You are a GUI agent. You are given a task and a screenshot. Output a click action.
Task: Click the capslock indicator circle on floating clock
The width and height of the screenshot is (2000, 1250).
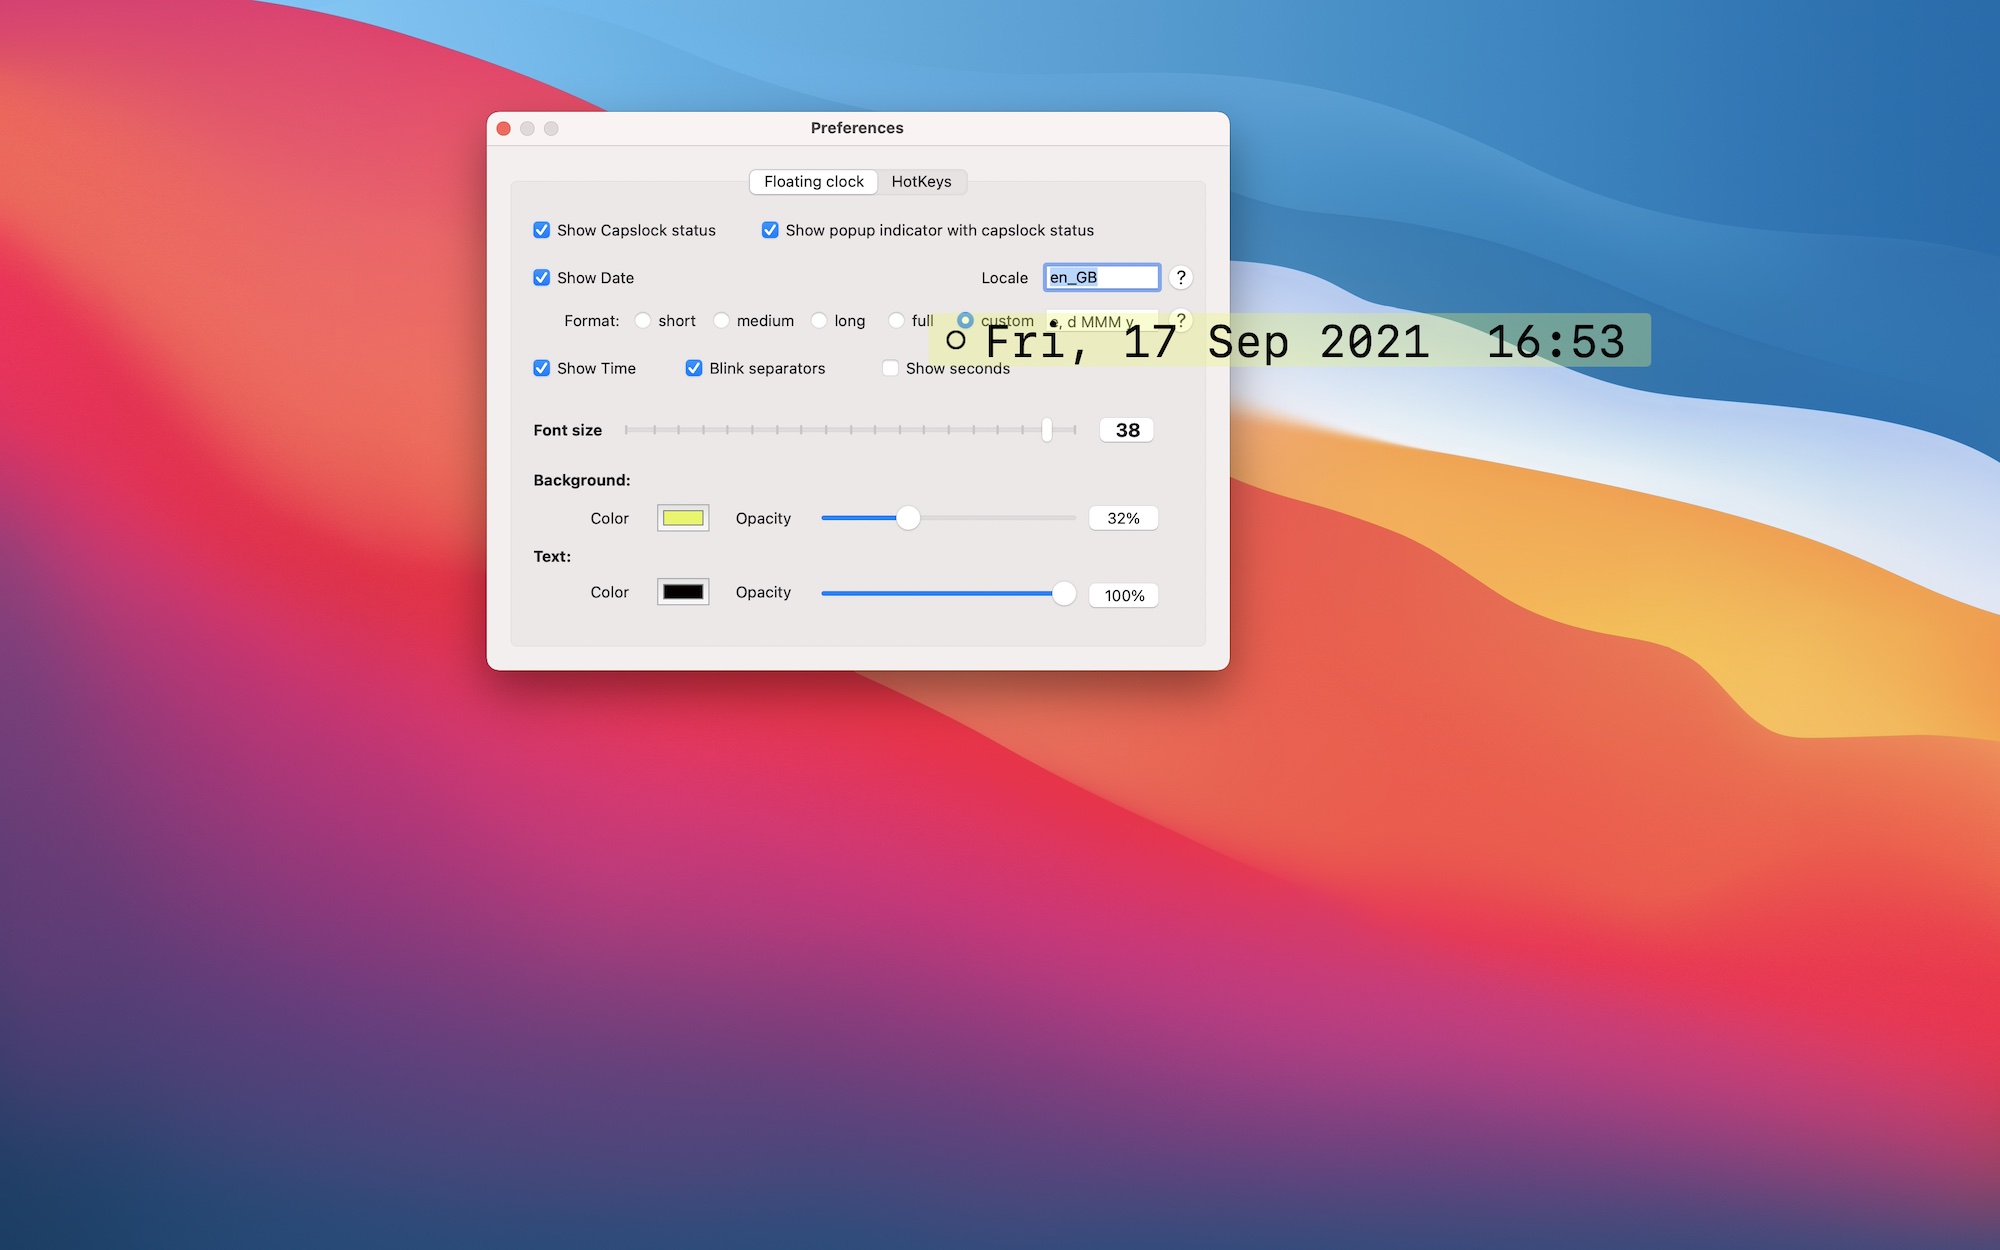956,341
